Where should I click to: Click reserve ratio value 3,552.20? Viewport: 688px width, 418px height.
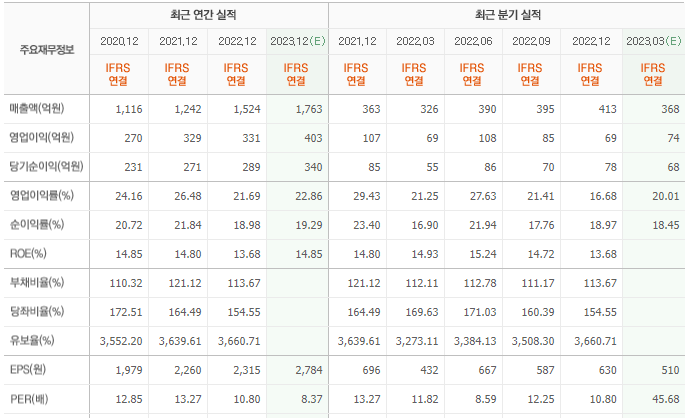pyautogui.click(x=121, y=341)
